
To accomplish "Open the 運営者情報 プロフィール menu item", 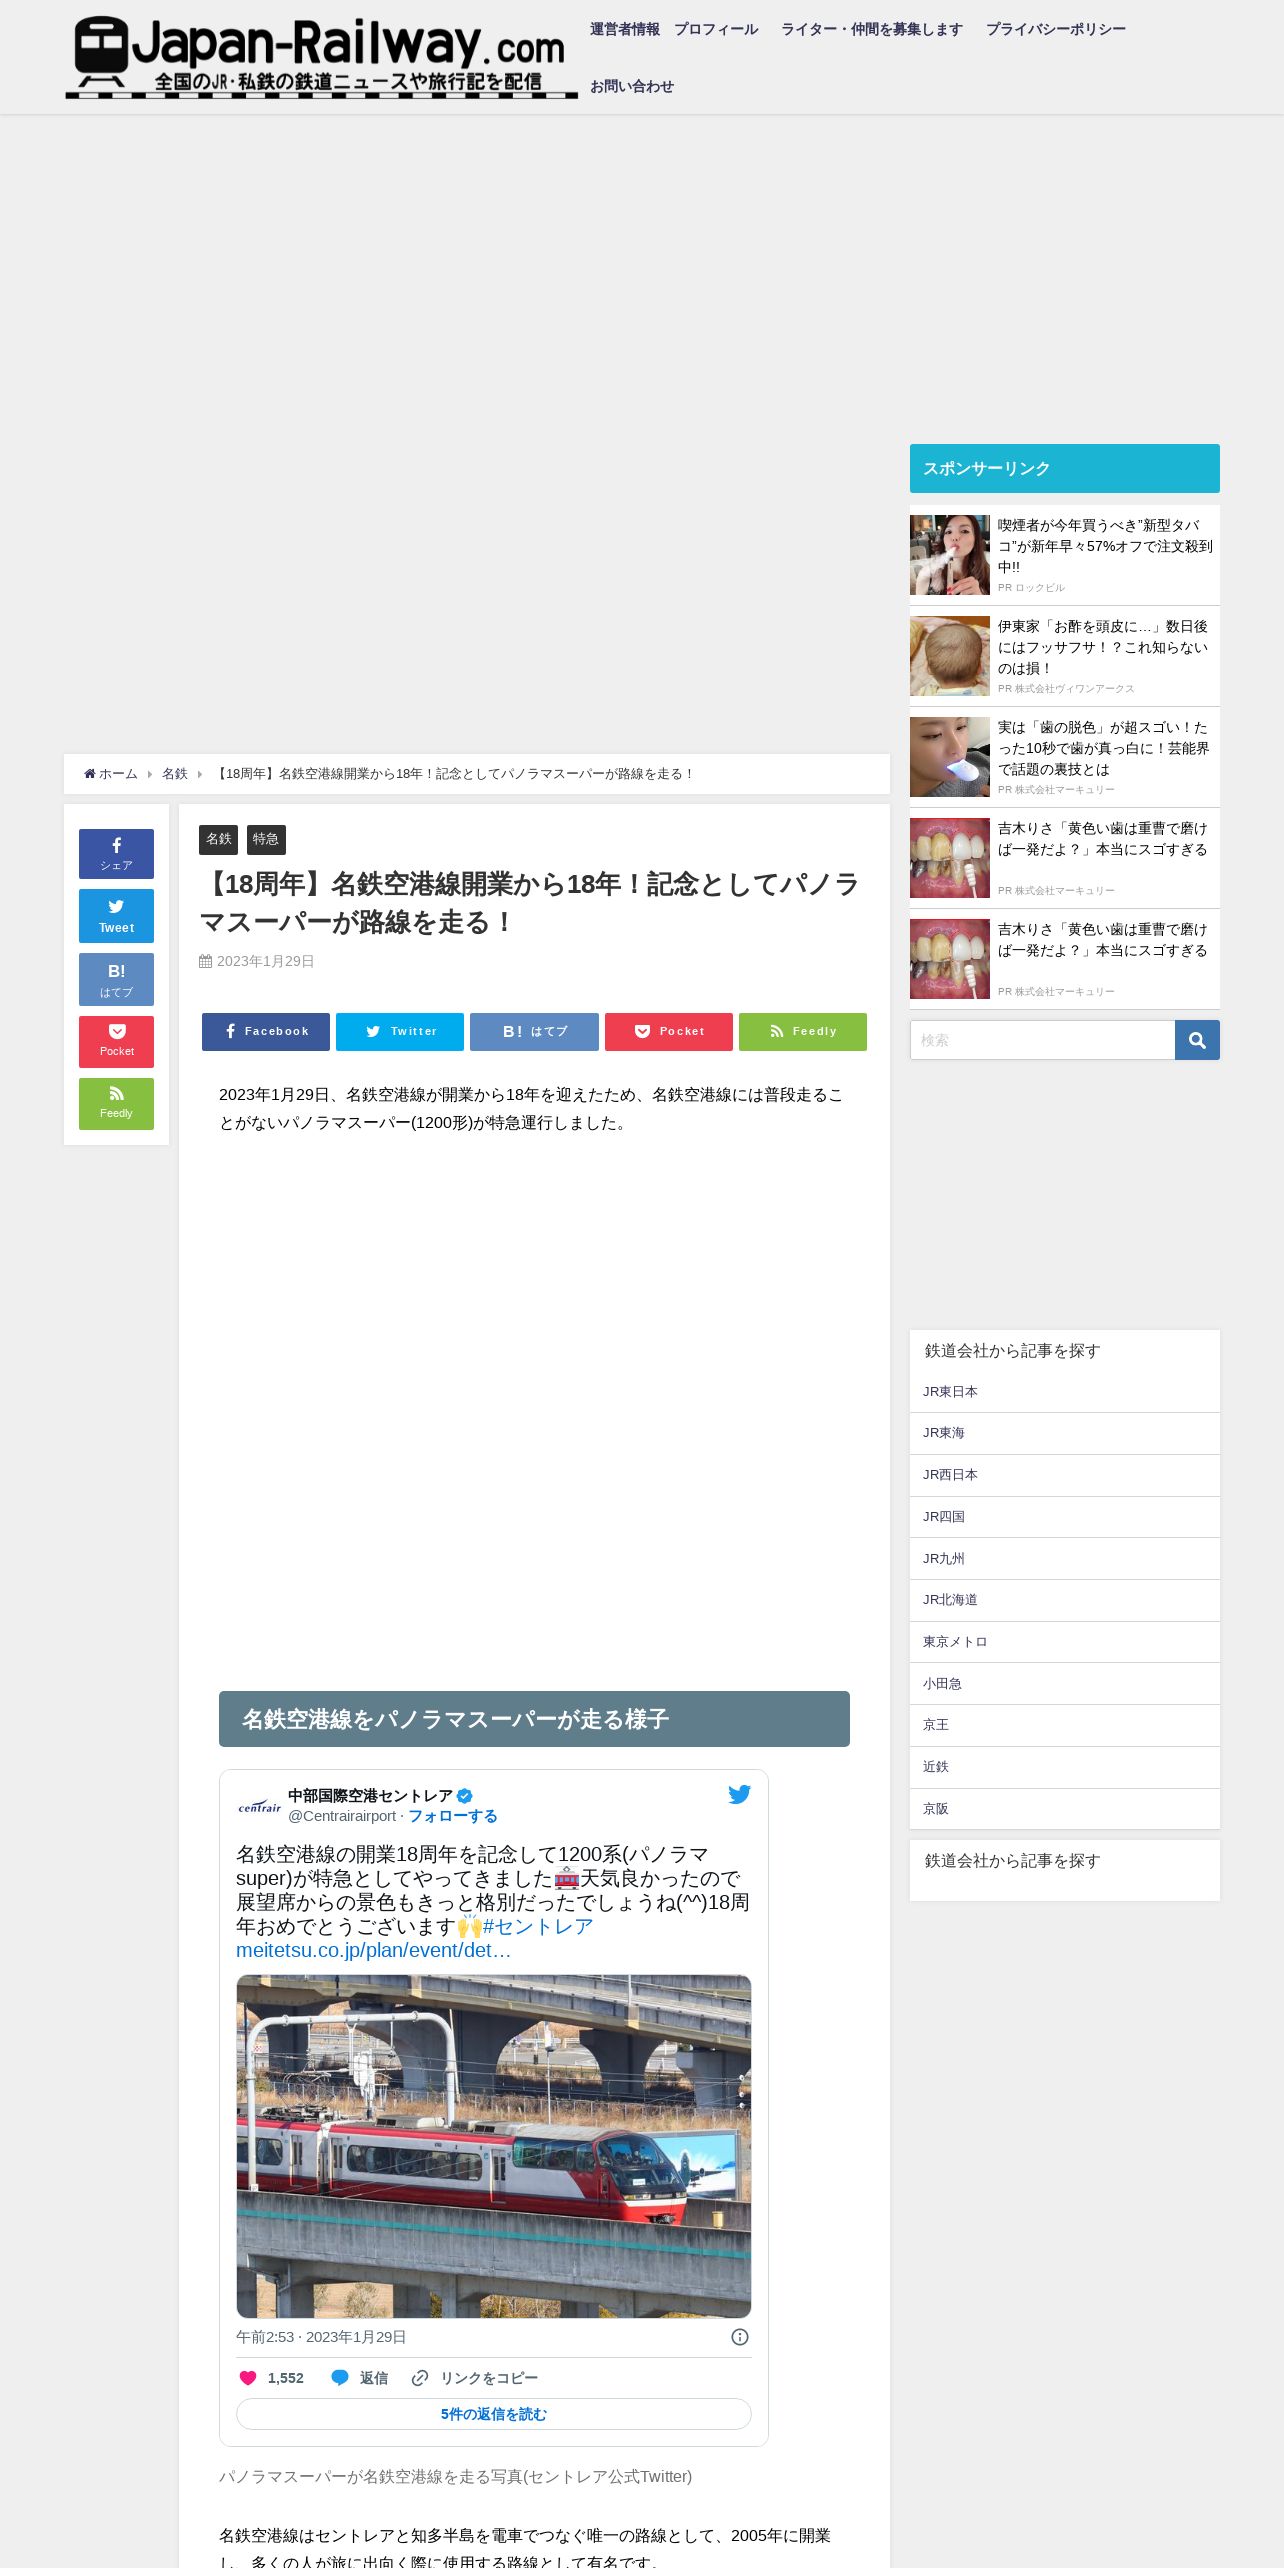I will coord(674,29).
